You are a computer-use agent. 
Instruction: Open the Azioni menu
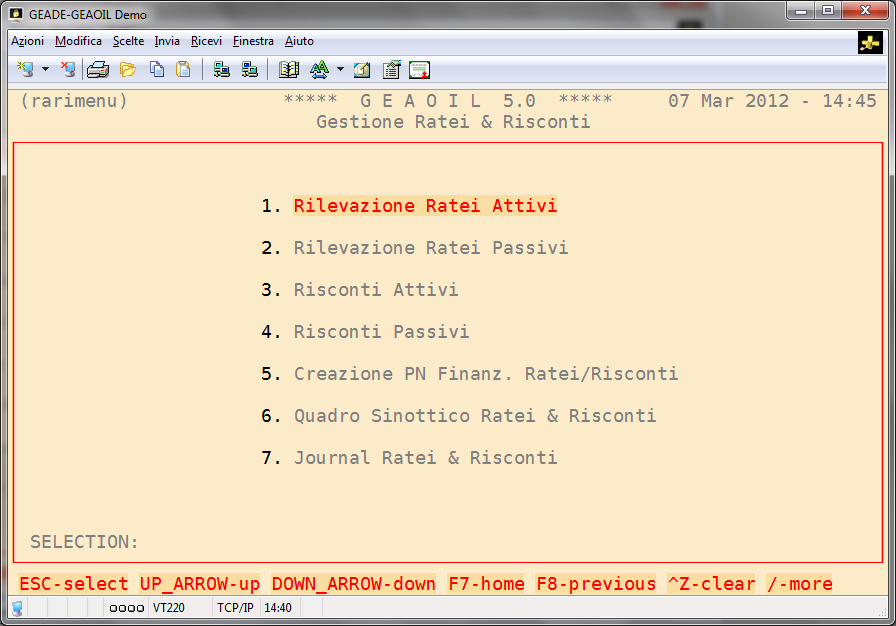pyautogui.click(x=27, y=41)
